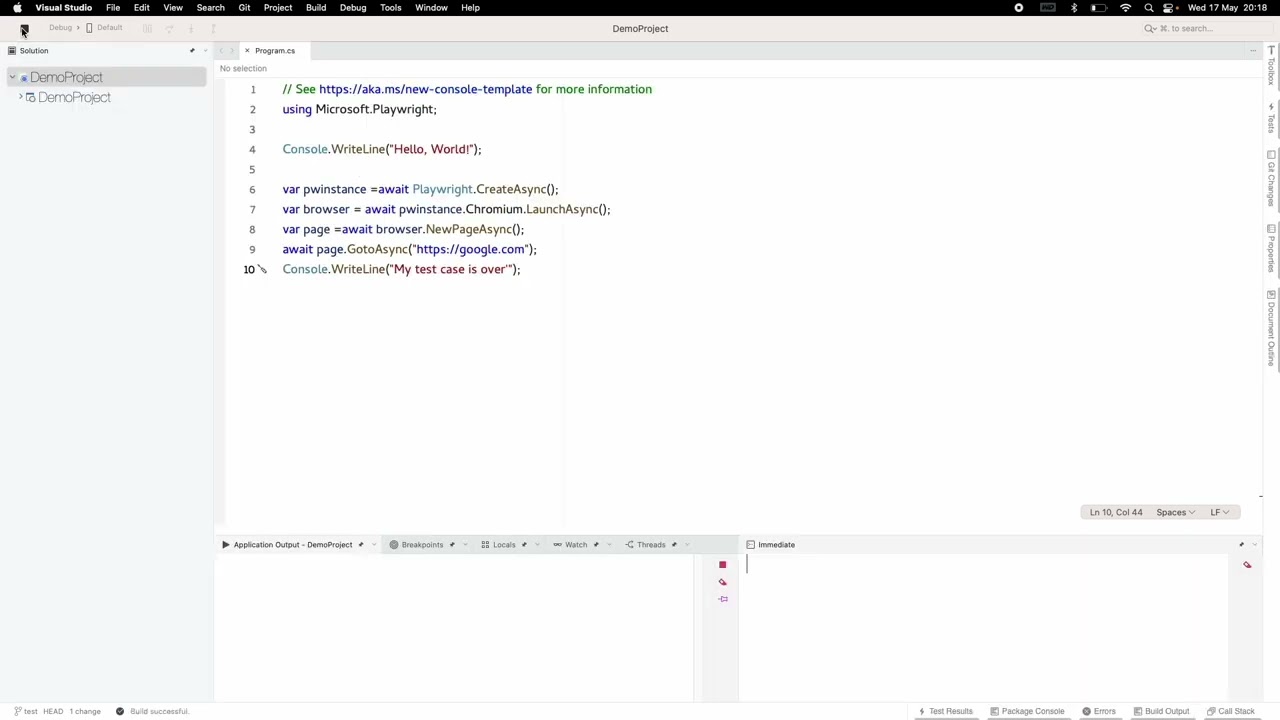Click the quick-fix pencil icon on line 10

[x=262, y=269]
